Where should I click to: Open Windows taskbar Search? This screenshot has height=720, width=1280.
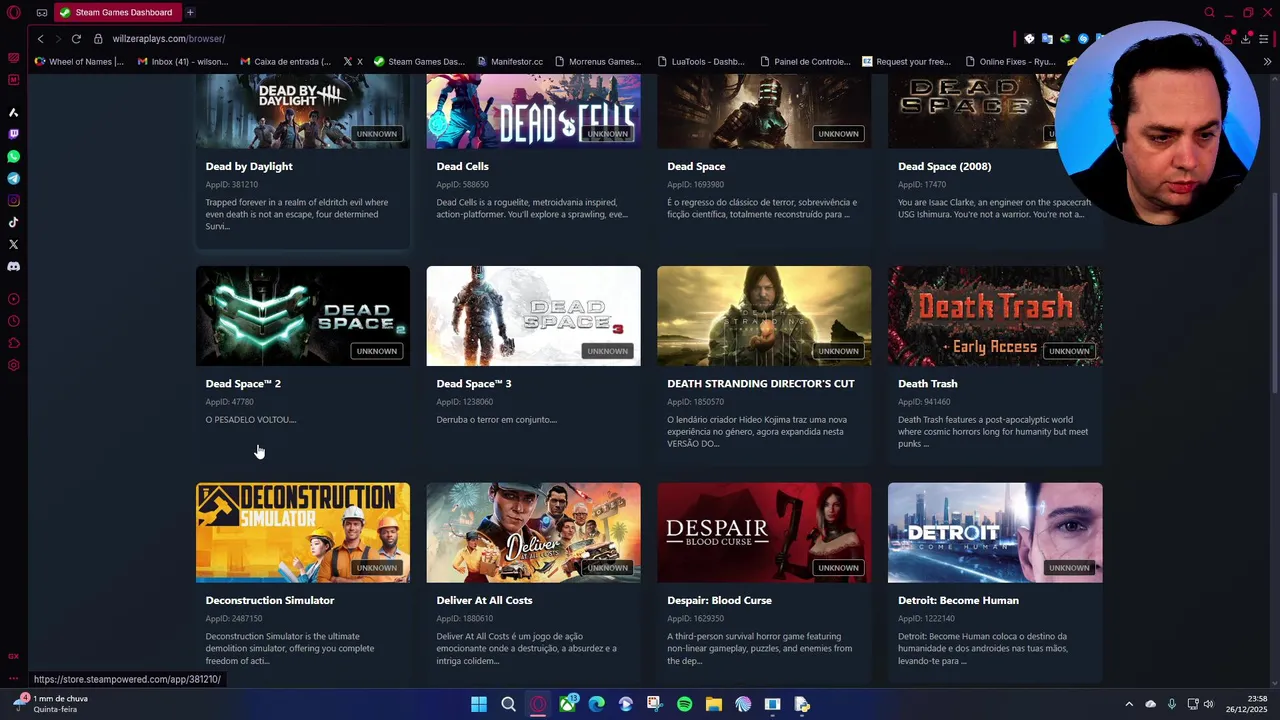point(508,704)
